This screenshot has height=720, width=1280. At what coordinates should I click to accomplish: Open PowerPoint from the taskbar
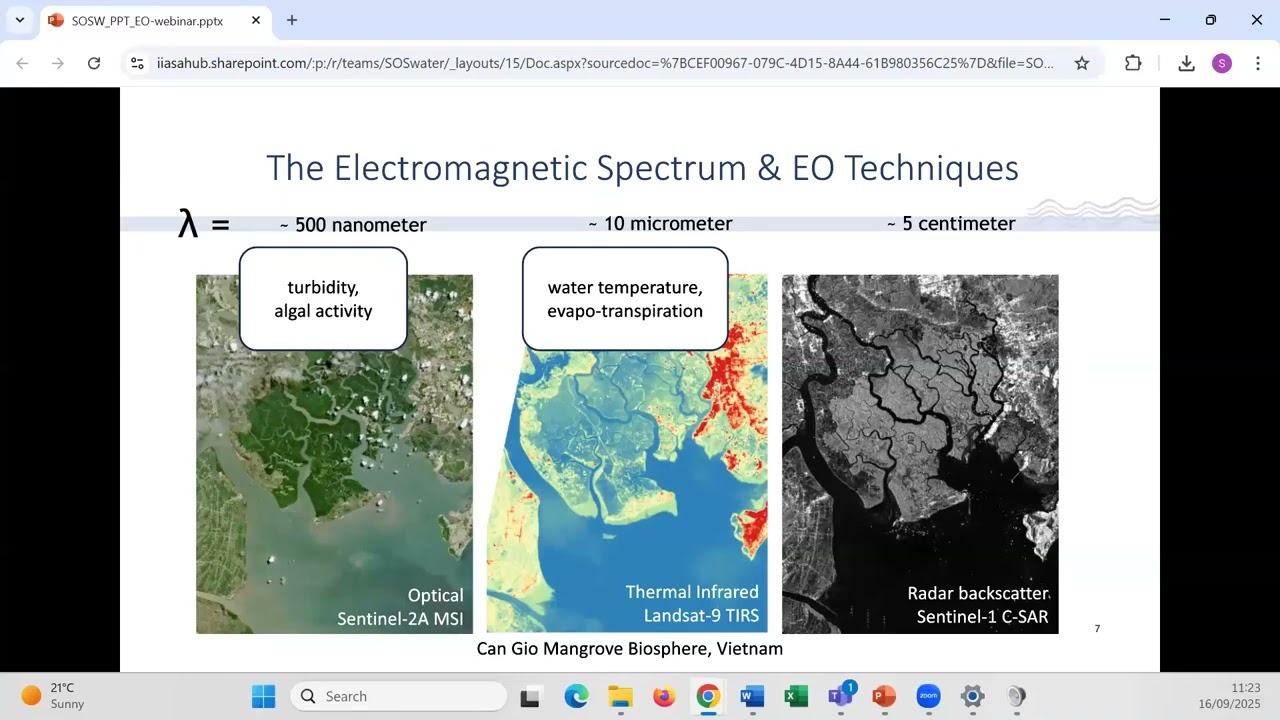point(884,696)
